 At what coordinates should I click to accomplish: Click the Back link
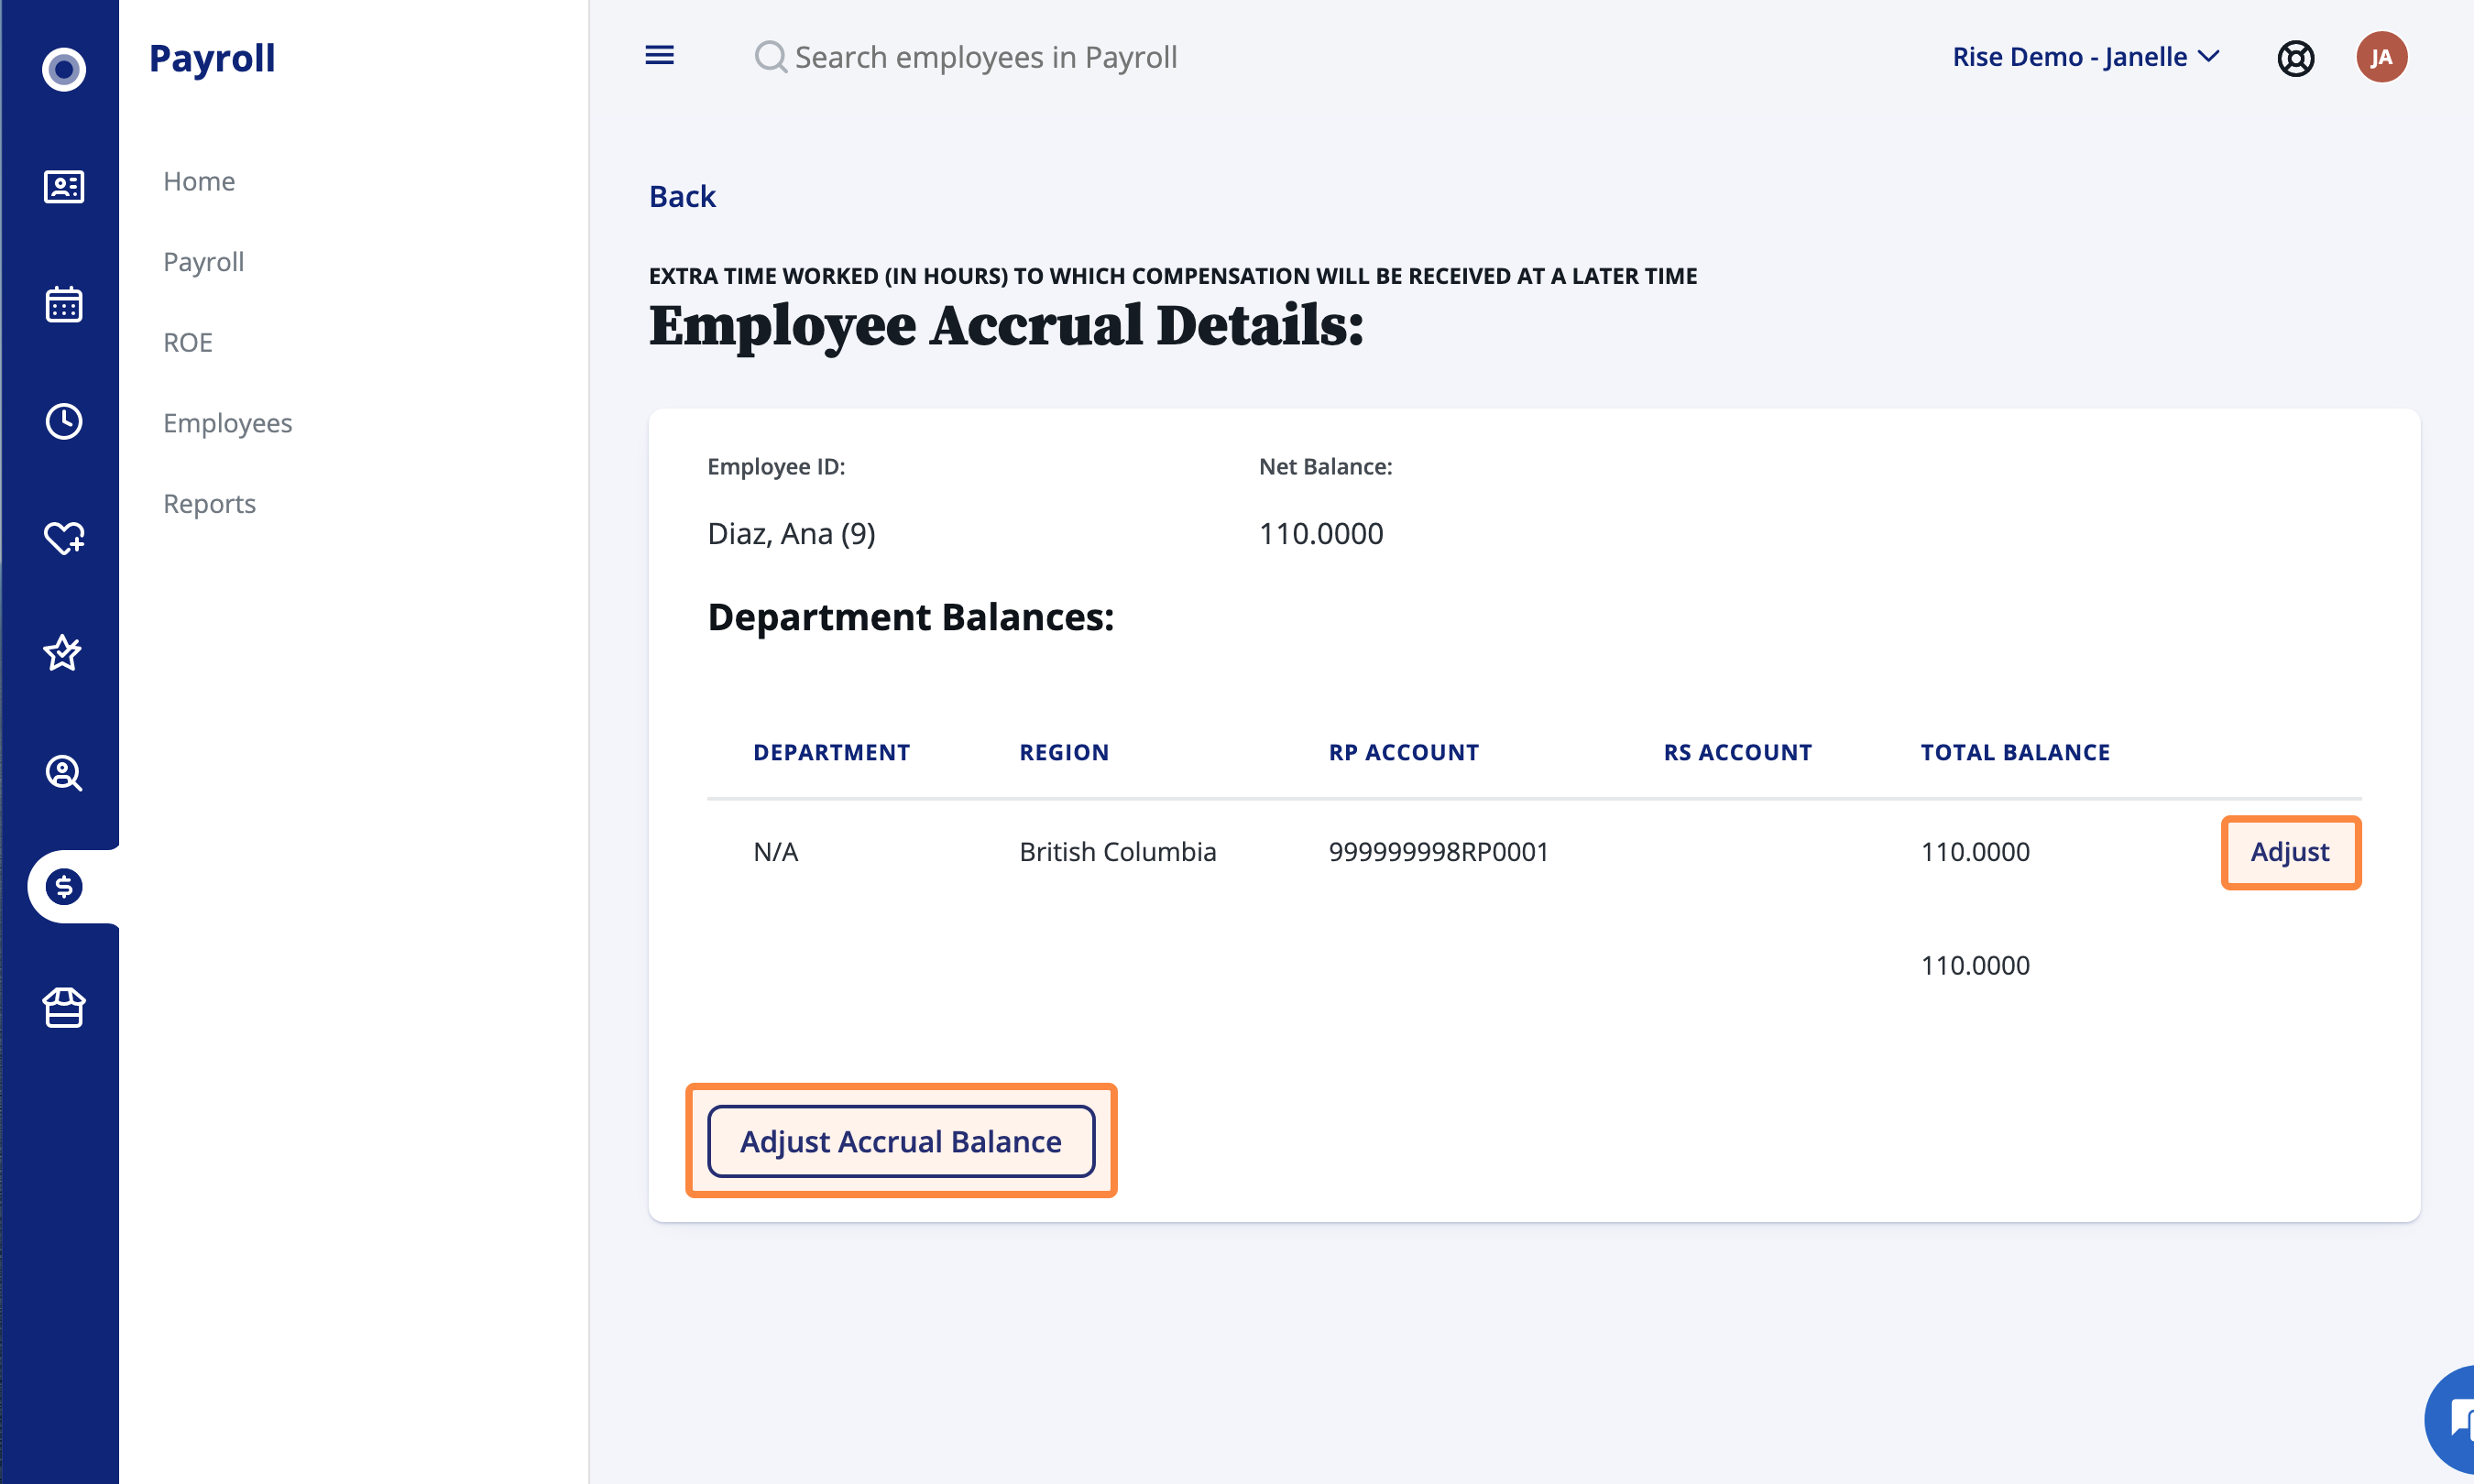(682, 196)
